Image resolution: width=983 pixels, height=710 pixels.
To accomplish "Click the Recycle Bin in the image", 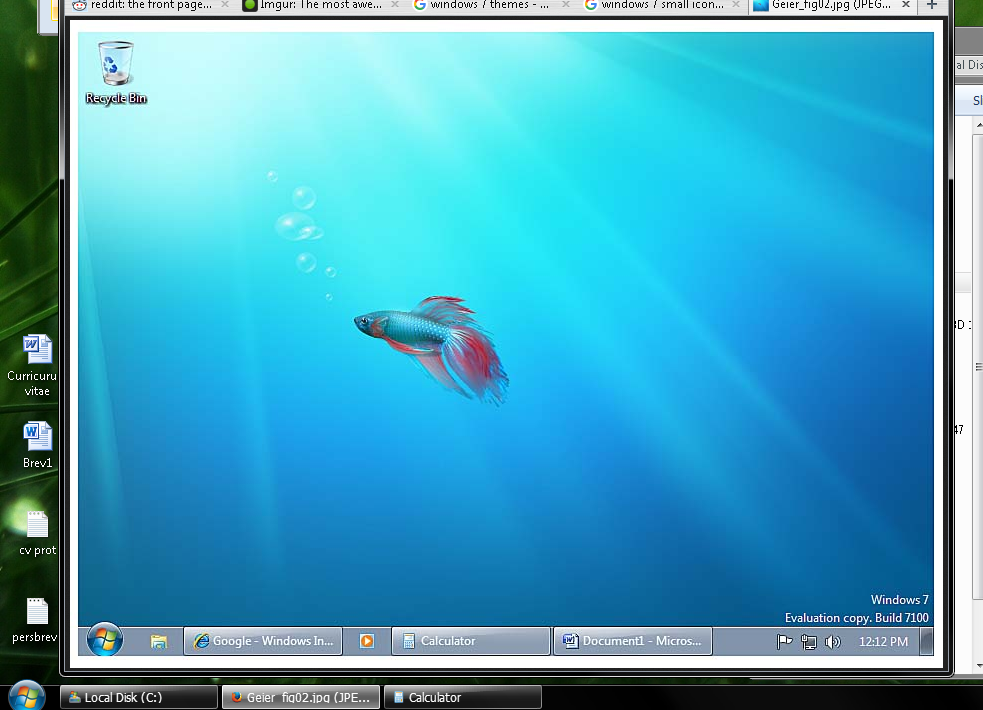I will click(x=116, y=73).
